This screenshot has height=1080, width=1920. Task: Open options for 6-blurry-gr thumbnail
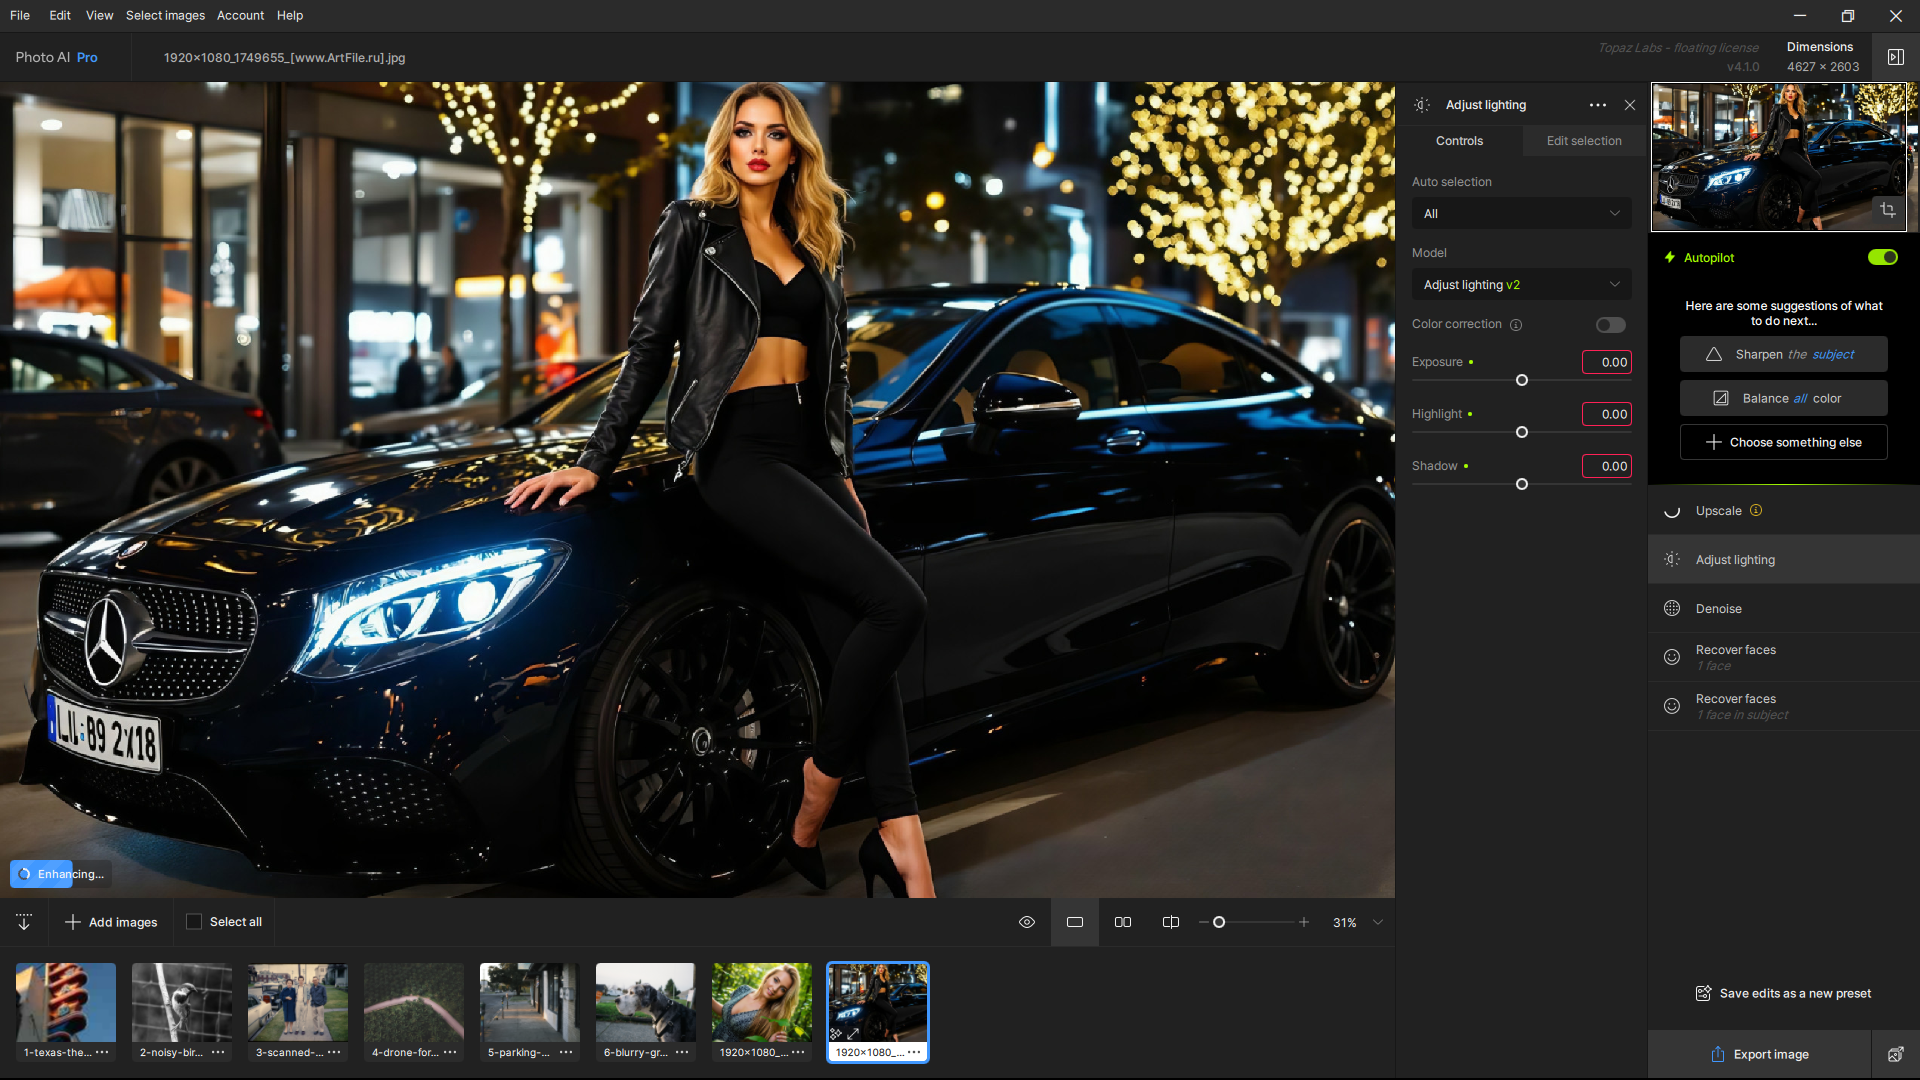tap(682, 1052)
